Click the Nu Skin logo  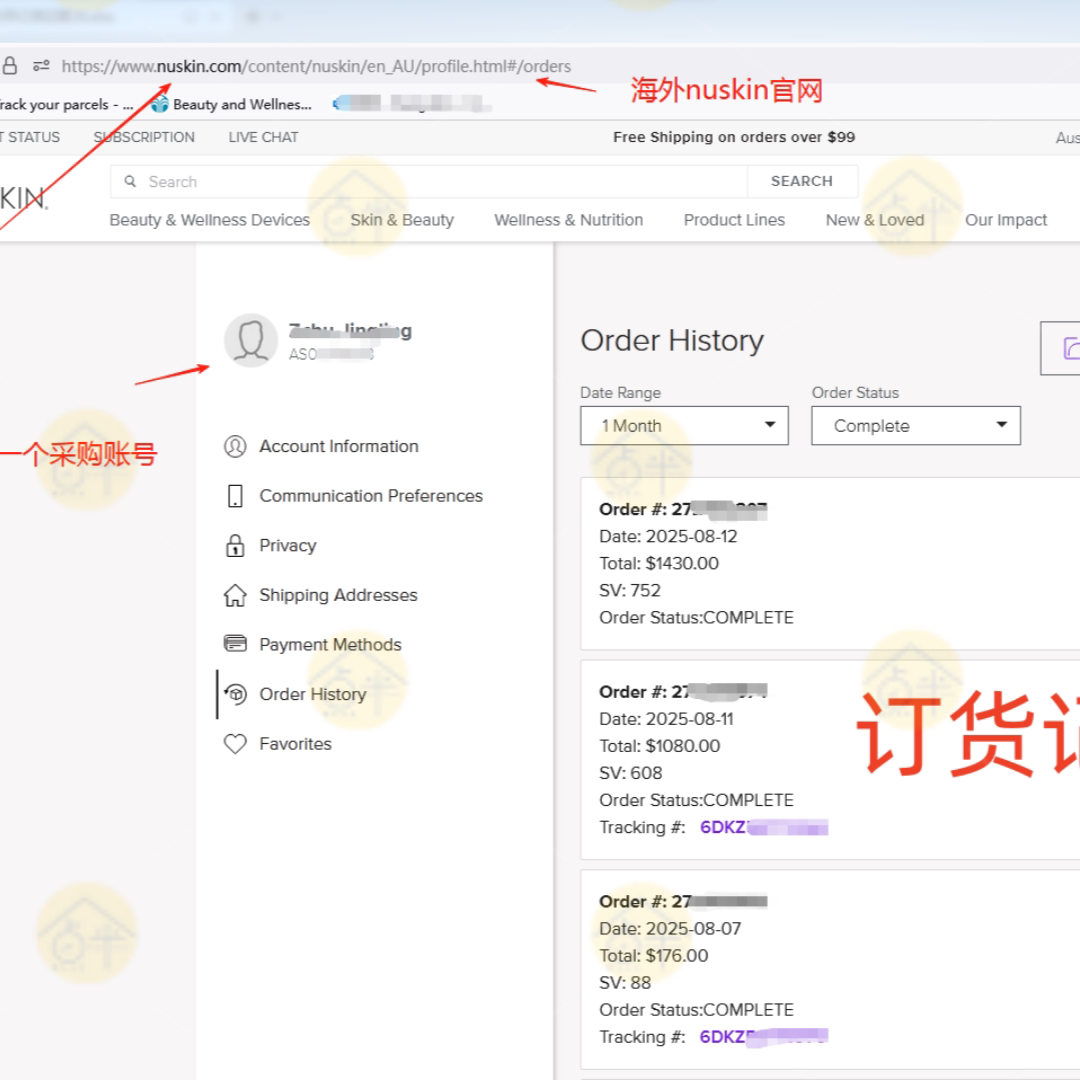coord(23,198)
